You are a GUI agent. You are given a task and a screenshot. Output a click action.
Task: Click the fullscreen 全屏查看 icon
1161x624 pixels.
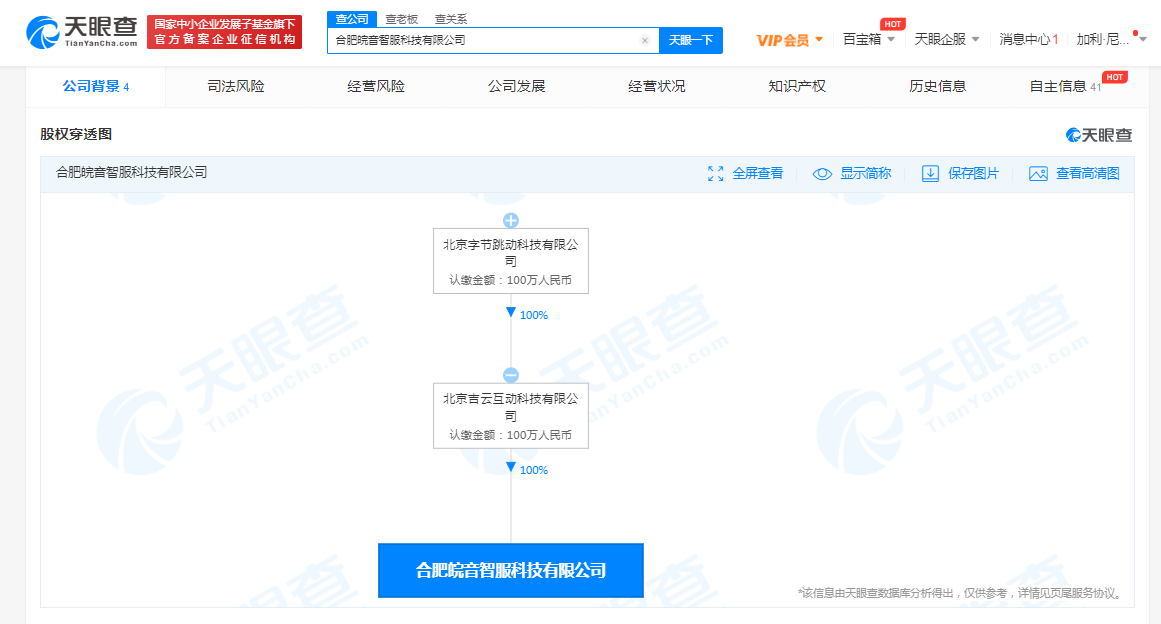pos(715,174)
